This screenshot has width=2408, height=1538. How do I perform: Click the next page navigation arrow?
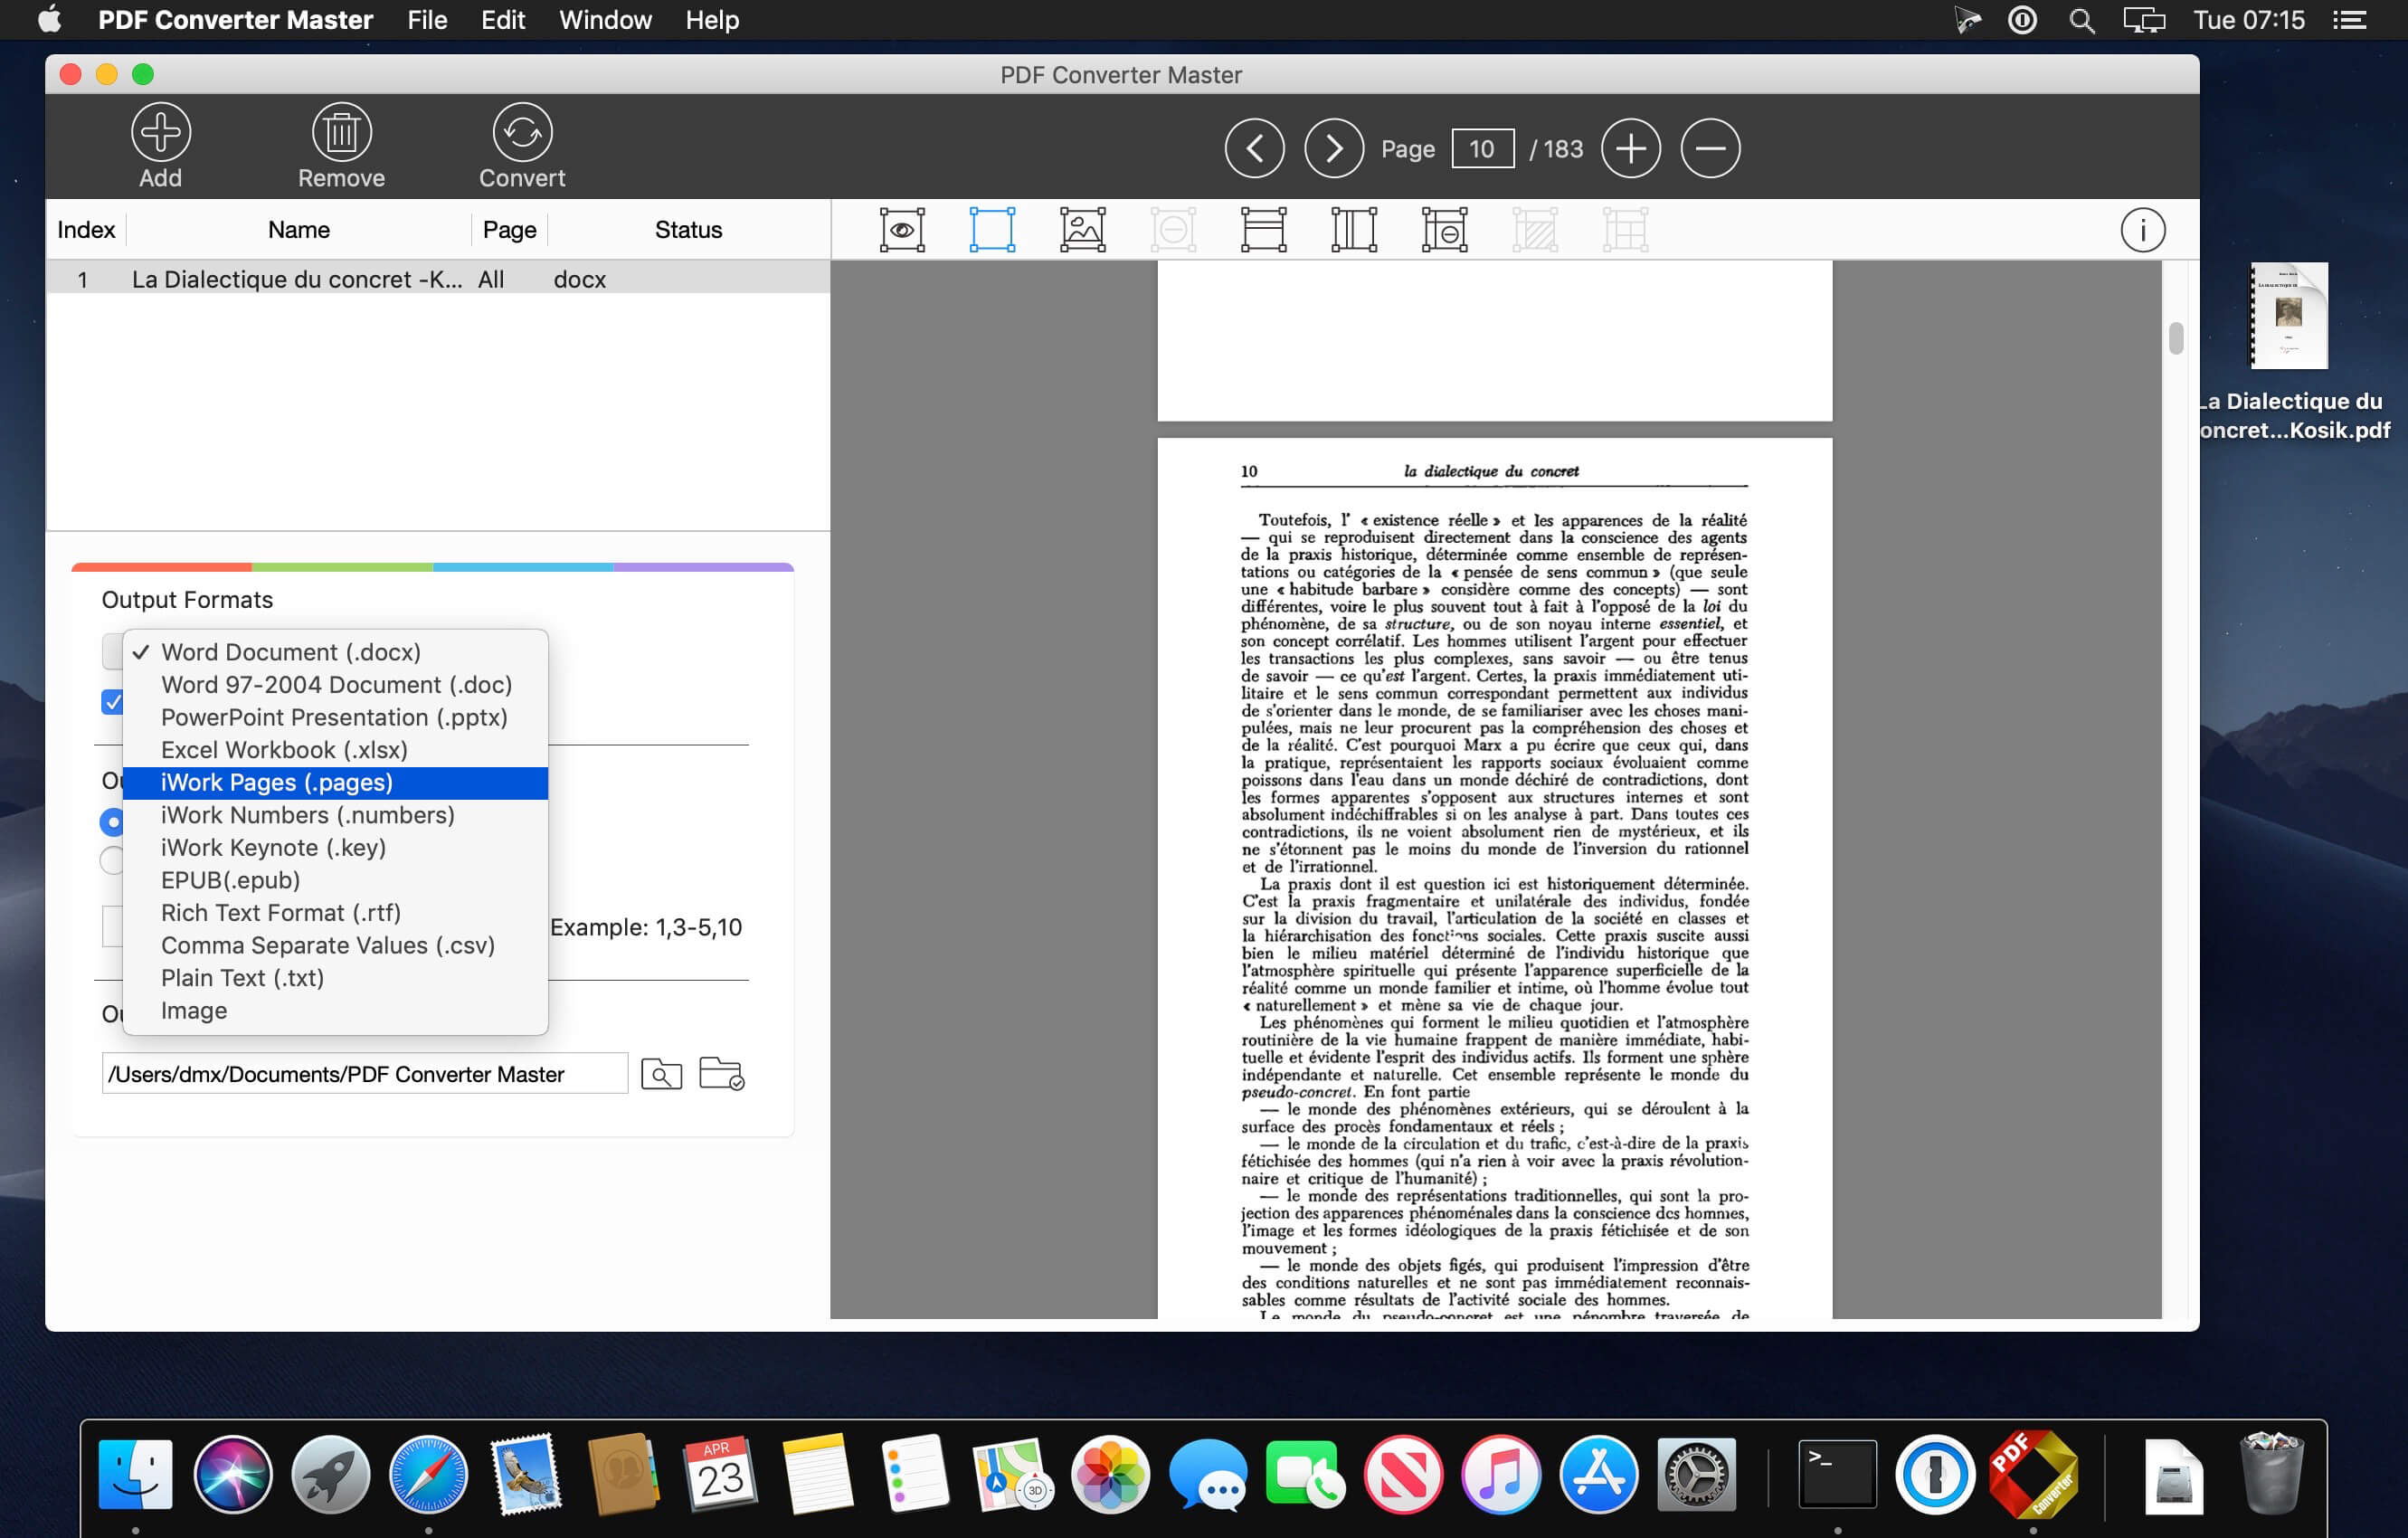tap(1332, 149)
